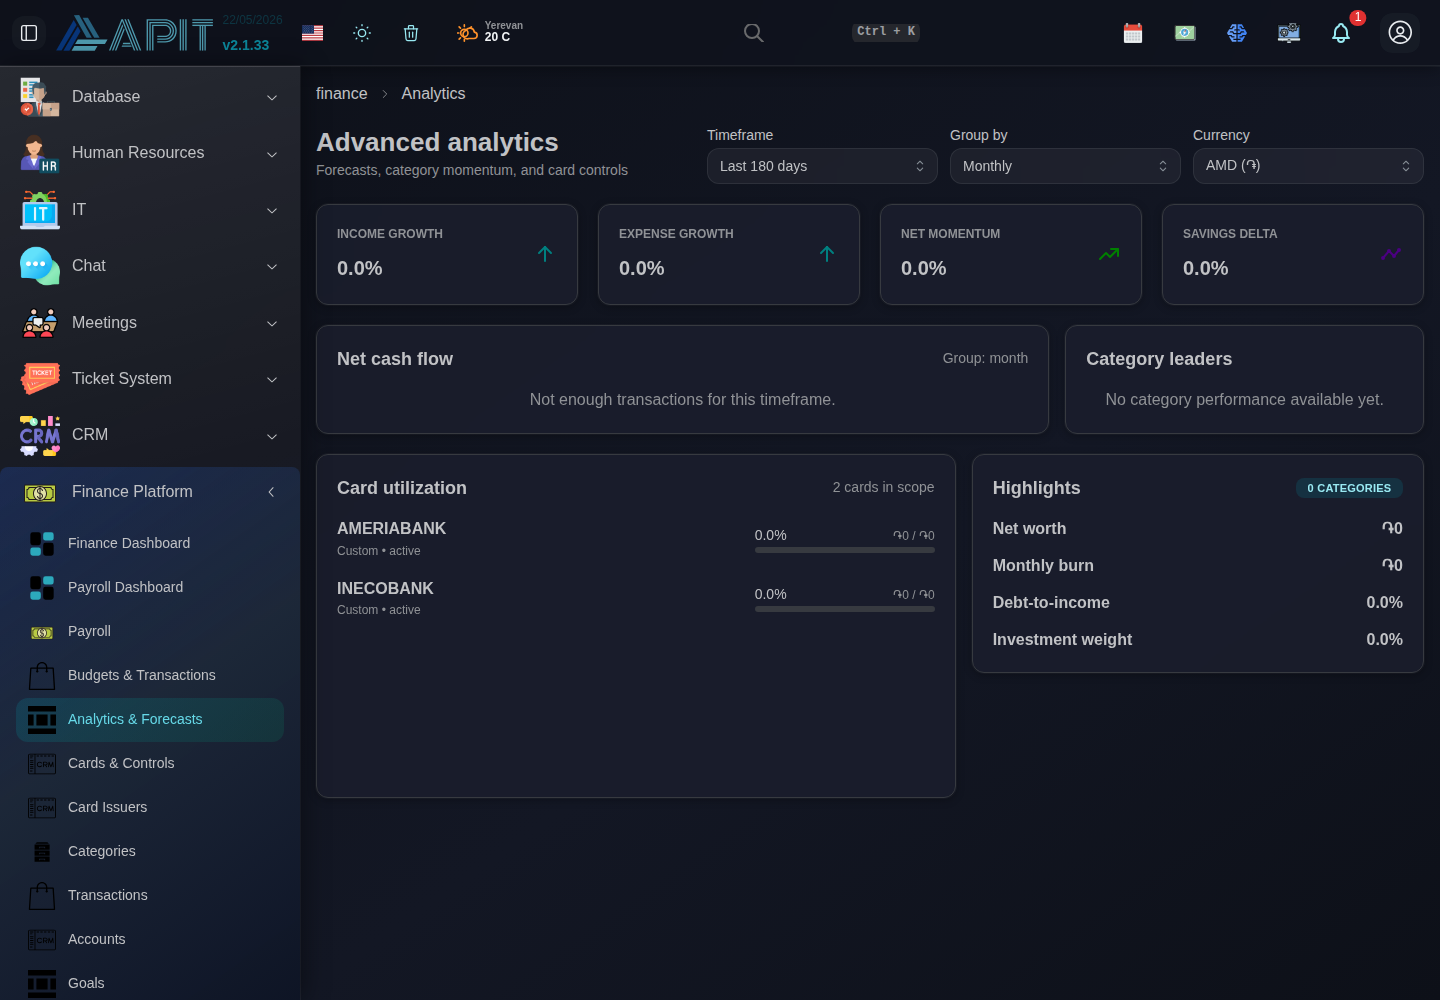This screenshot has height=1000, width=1440.
Task: Expand the Chat menu section
Action: [150, 266]
